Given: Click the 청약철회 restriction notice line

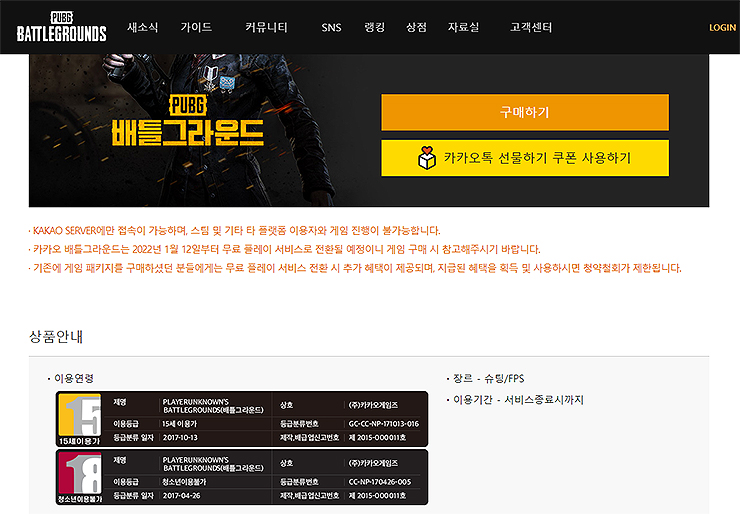Looking at the screenshot, I should [x=355, y=268].
